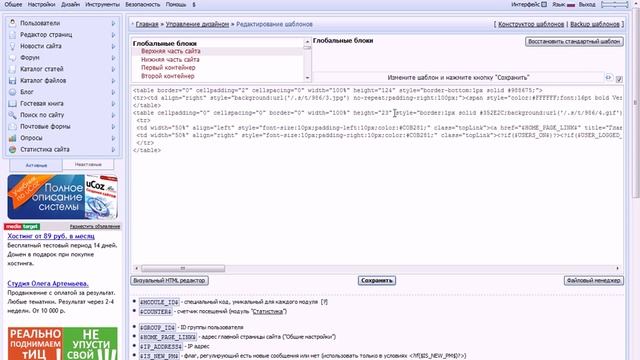Expand the Опросы submenu arrow

click(113, 138)
